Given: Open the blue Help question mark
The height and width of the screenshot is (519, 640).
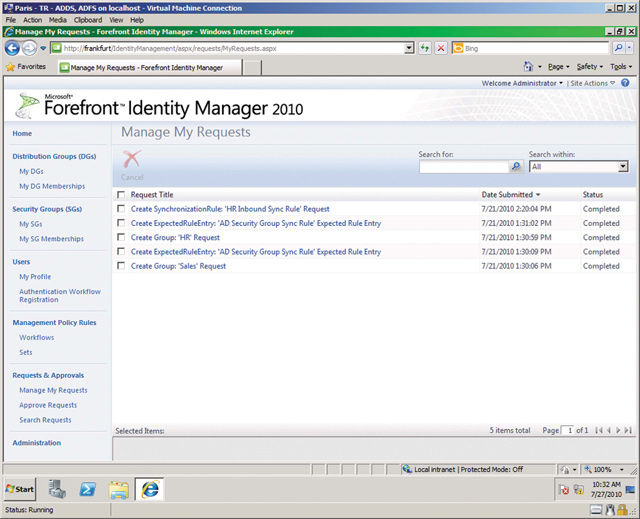Looking at the screenshot, I should pyautogui.click(x=625, y=83).
